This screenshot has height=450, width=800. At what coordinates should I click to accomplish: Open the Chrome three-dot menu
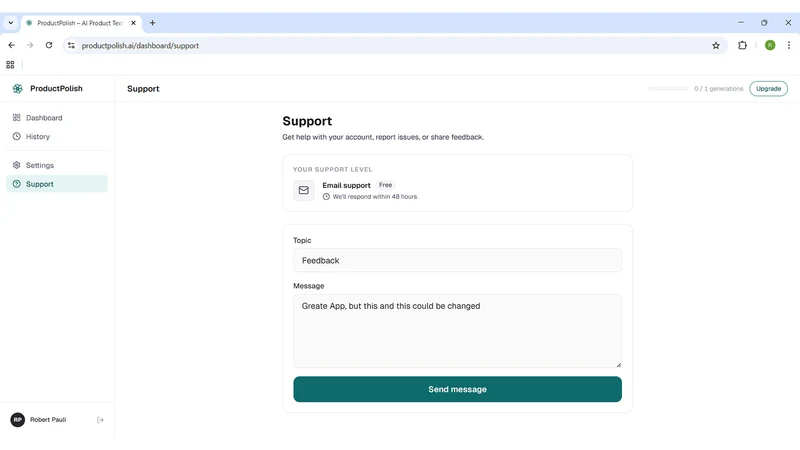[x=789, y=45]
